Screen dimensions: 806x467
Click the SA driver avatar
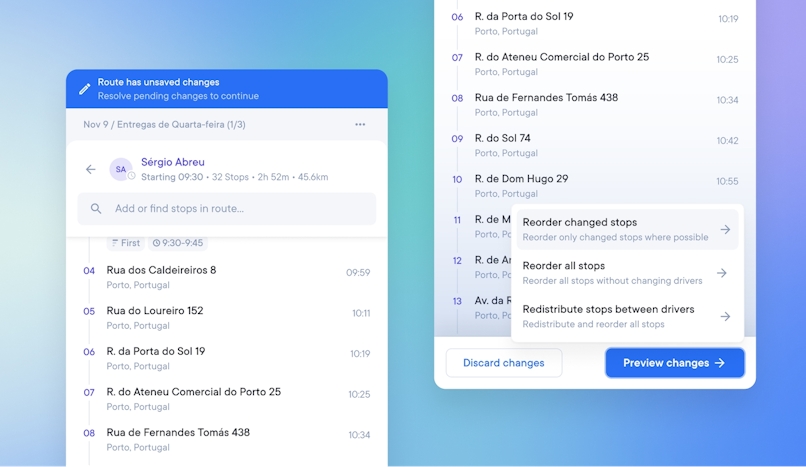coord(121,170)
